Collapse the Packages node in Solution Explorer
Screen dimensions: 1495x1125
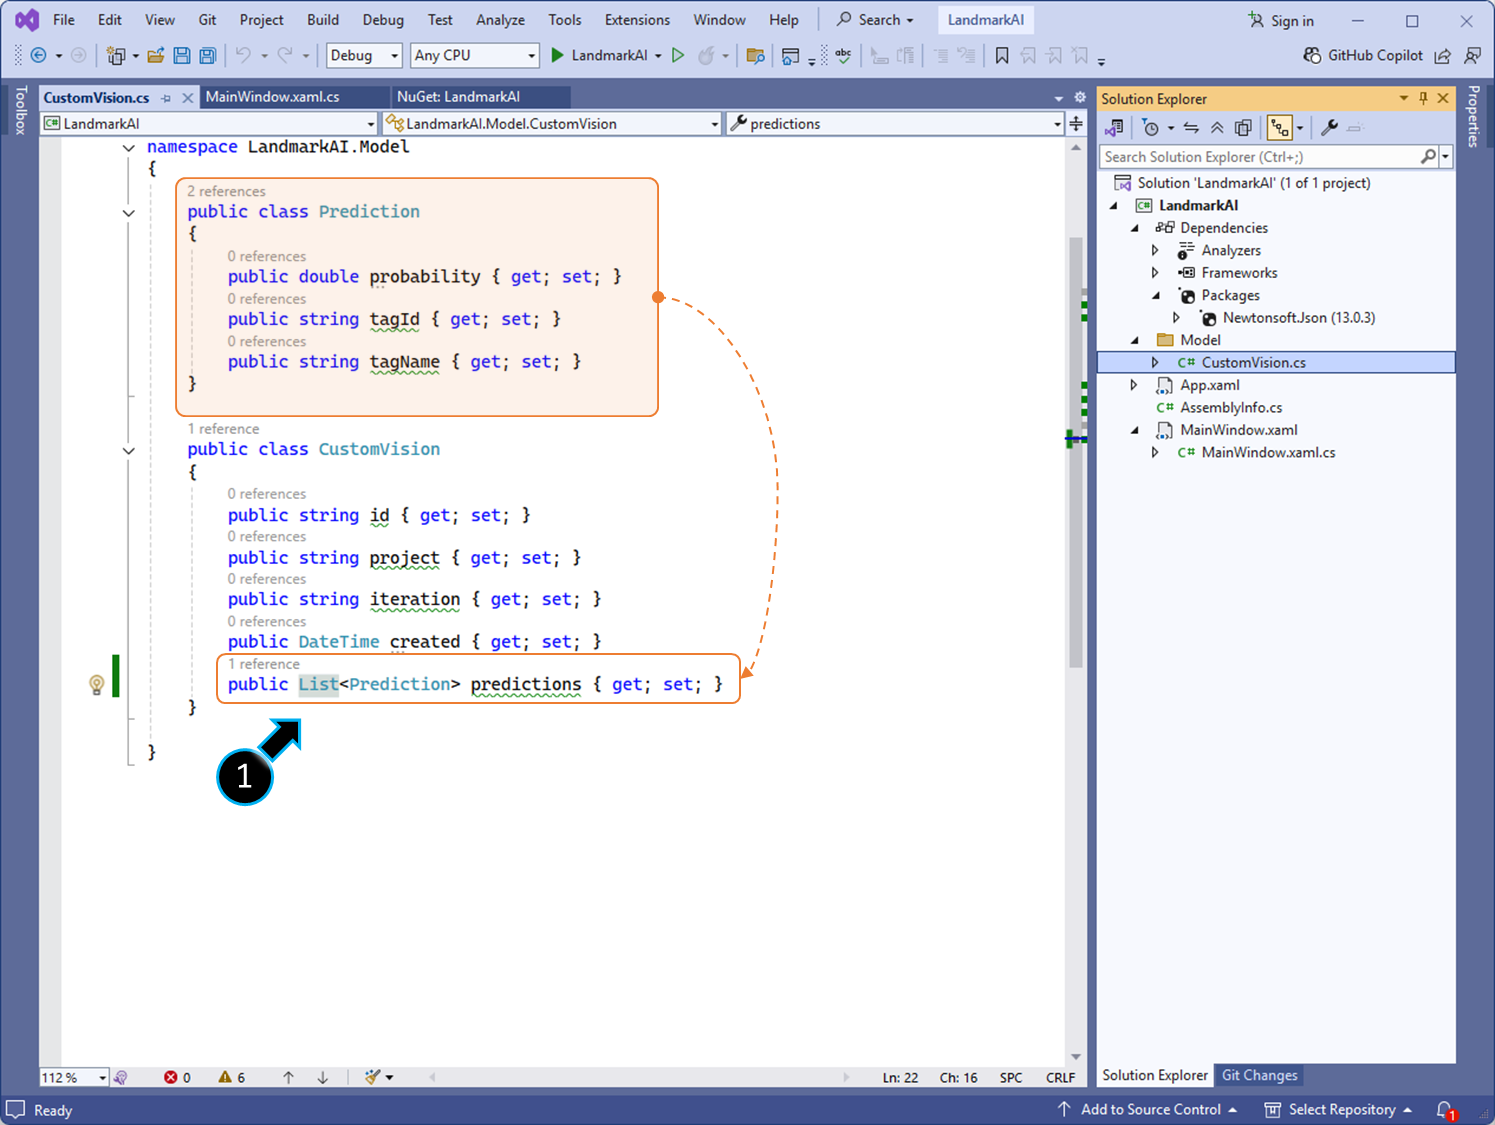(1156, 295)
